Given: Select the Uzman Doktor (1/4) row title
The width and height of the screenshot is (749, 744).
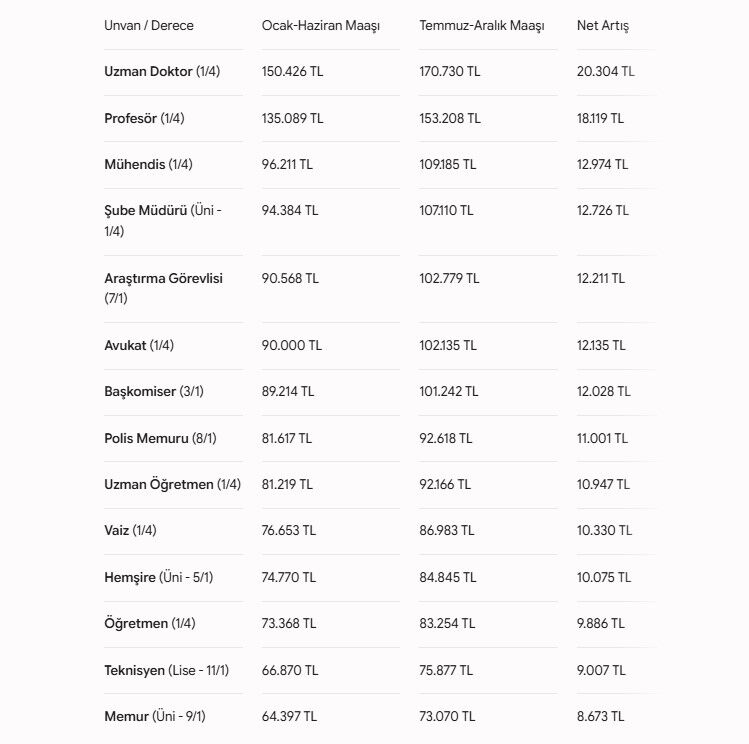Looking at the screenshot, I should pos(162,72).
